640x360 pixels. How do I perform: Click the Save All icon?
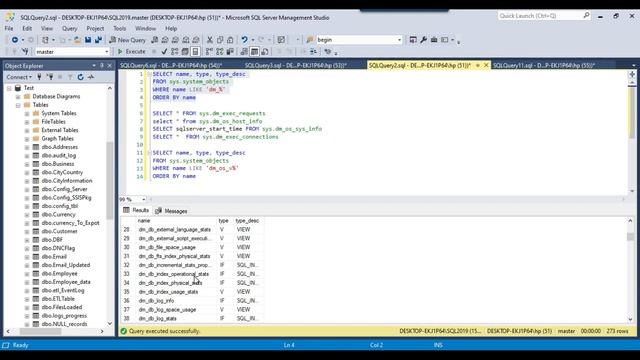coord(98,40)
